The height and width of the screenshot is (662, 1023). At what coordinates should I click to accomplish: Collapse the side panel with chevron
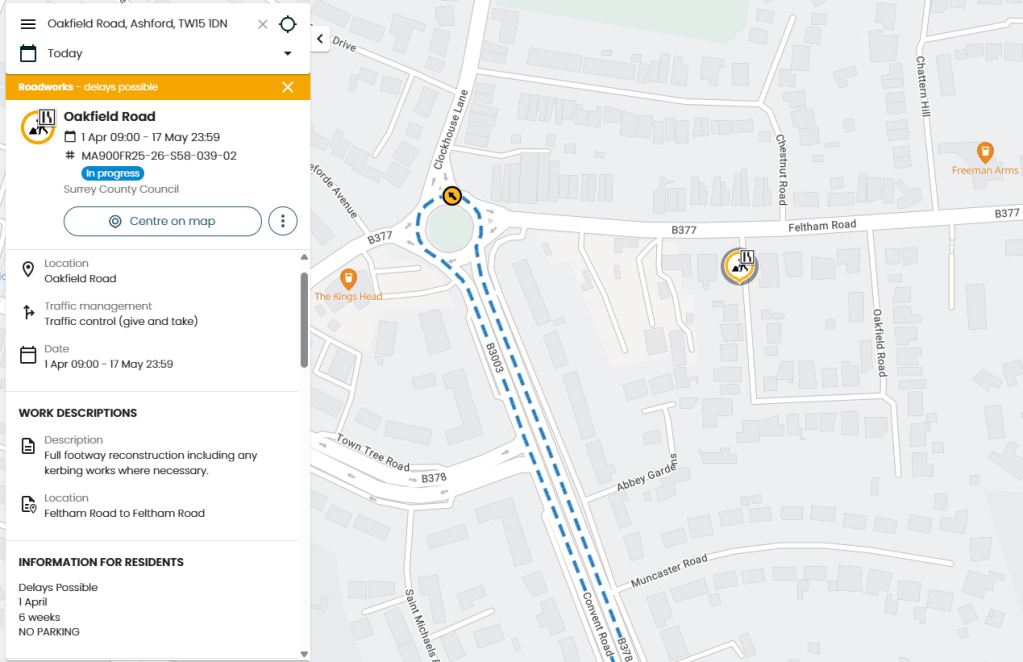click(x=320, y=39)
